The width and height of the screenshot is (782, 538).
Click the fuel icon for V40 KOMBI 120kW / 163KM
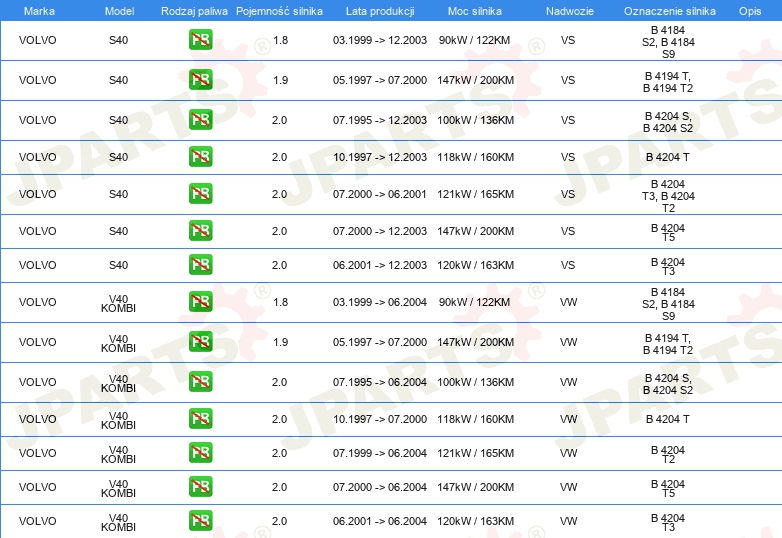200,521
